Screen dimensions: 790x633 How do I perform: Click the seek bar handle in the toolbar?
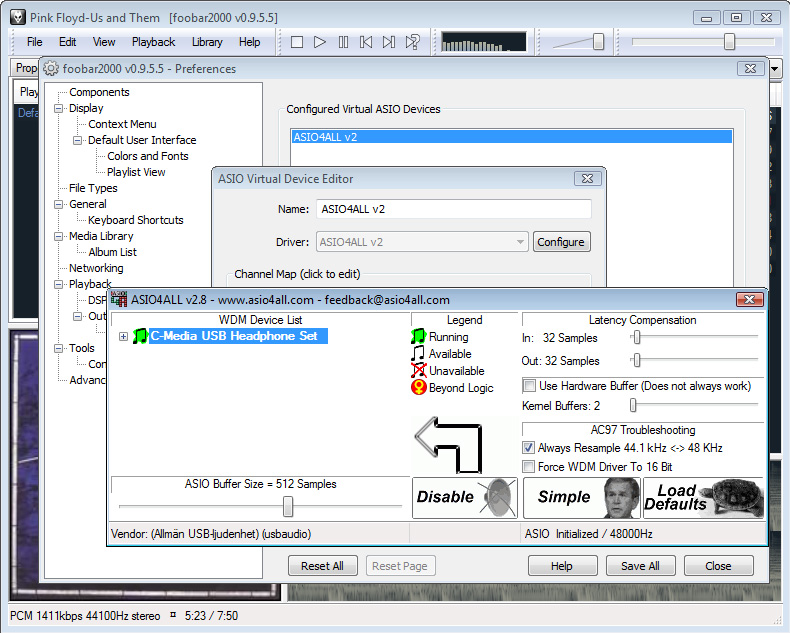coord(729,42)
